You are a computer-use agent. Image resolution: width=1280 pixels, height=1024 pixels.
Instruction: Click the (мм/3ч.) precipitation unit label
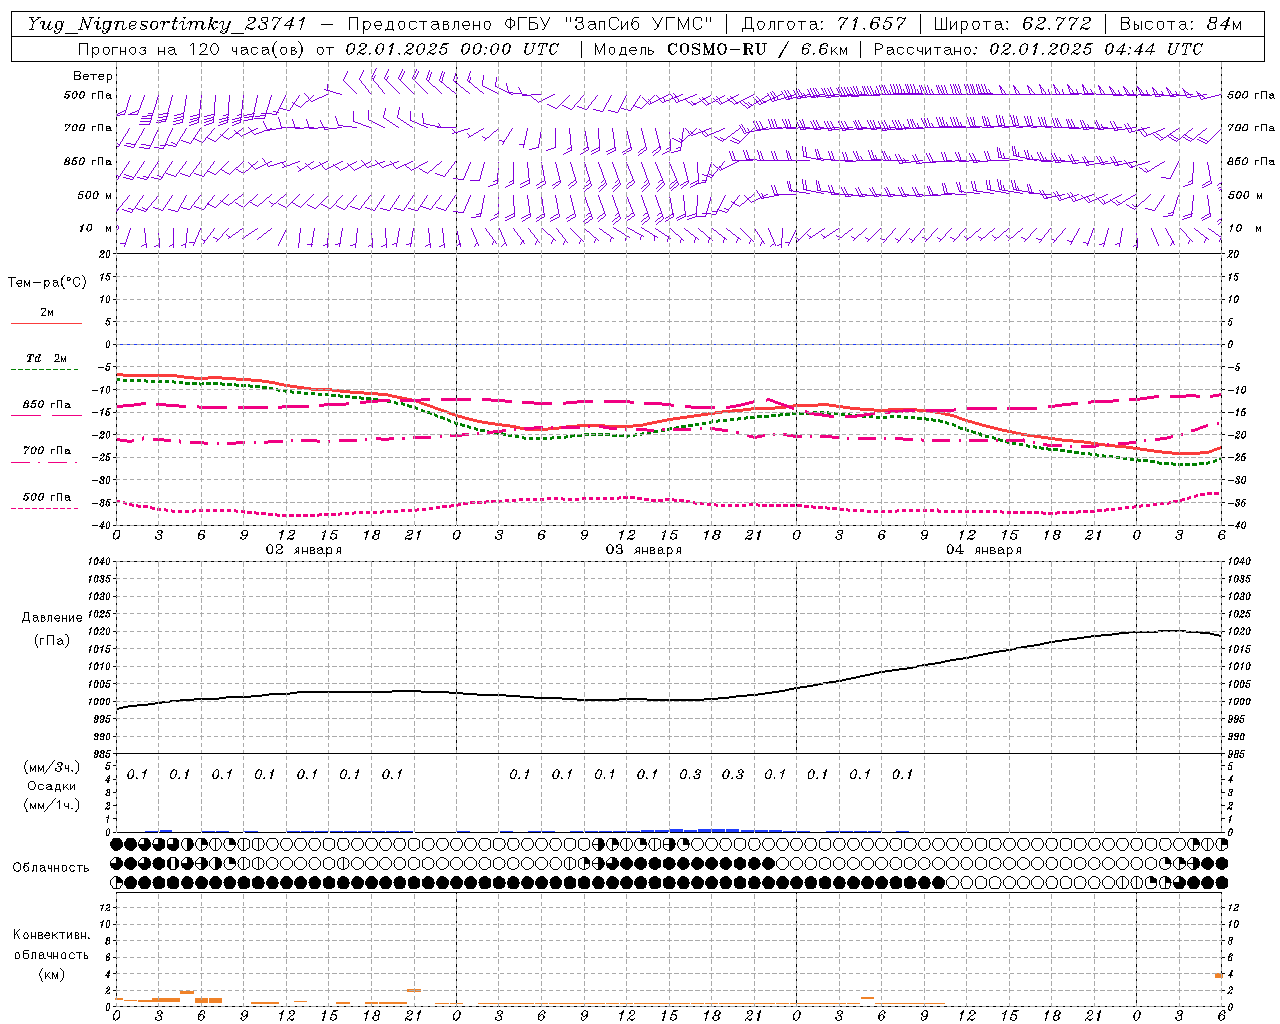point(52,768)
